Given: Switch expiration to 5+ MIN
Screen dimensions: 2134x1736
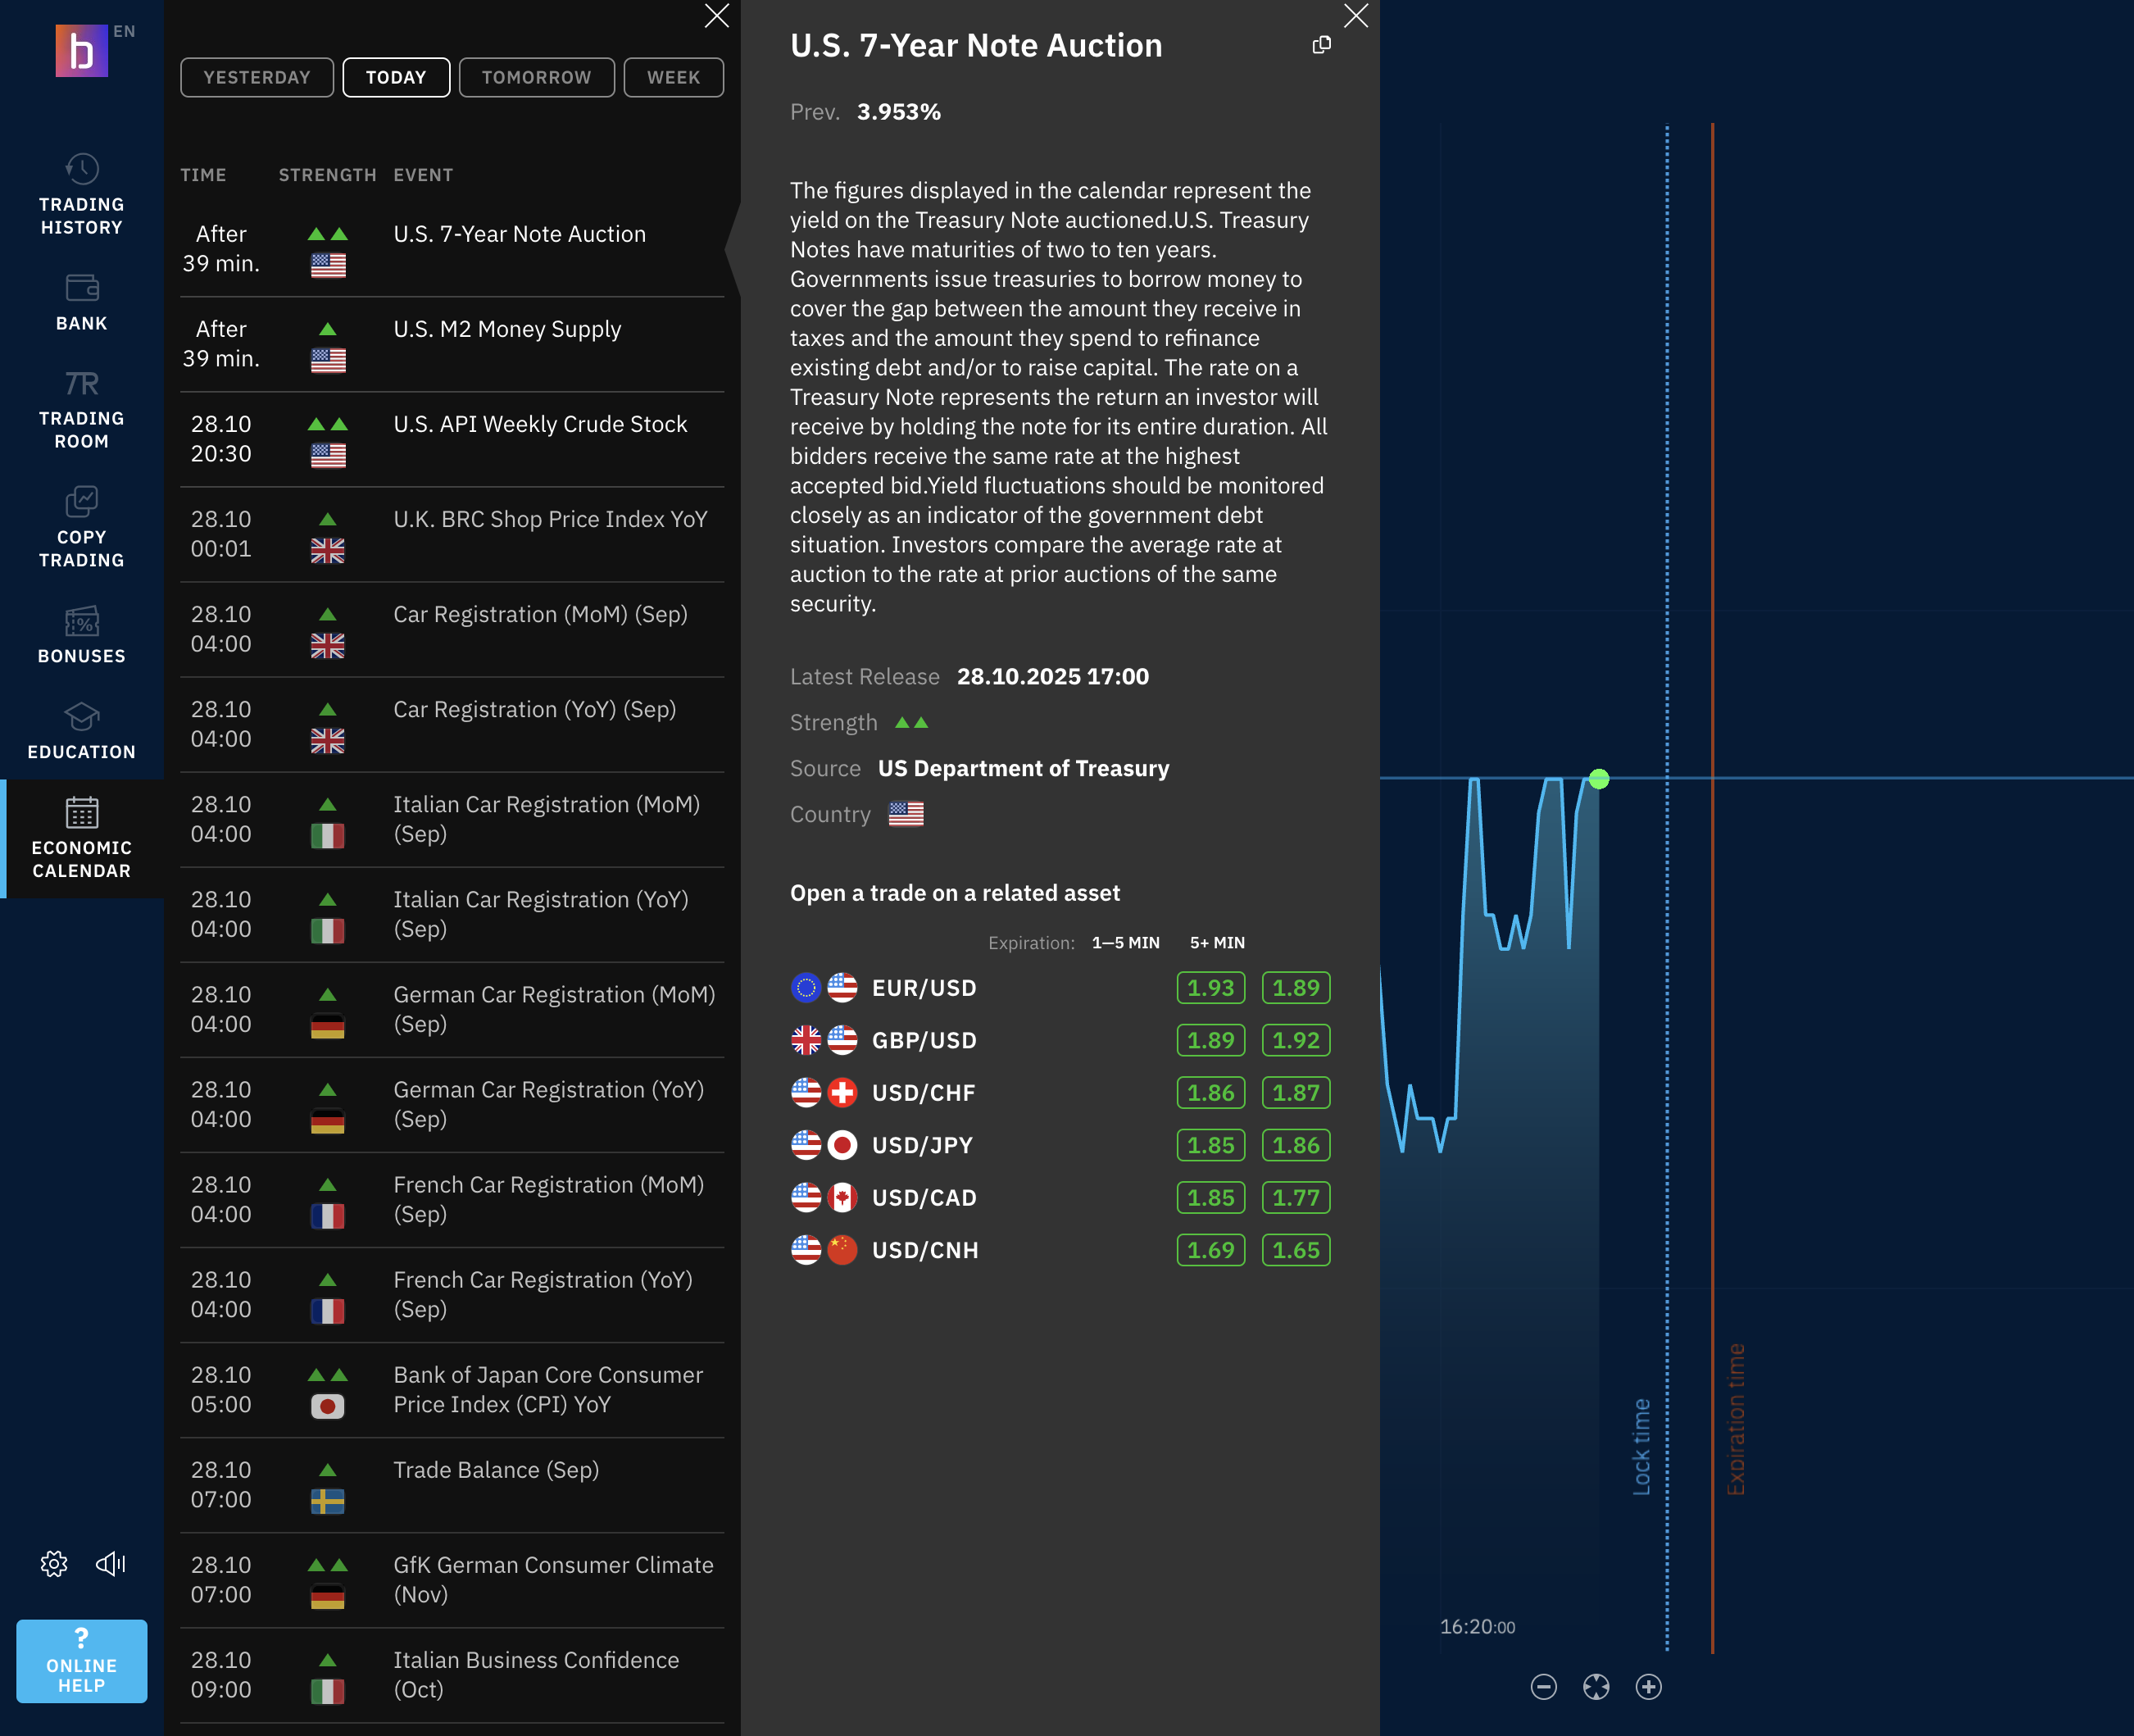Looking at the screenshot, I should tap(1216, 942).
